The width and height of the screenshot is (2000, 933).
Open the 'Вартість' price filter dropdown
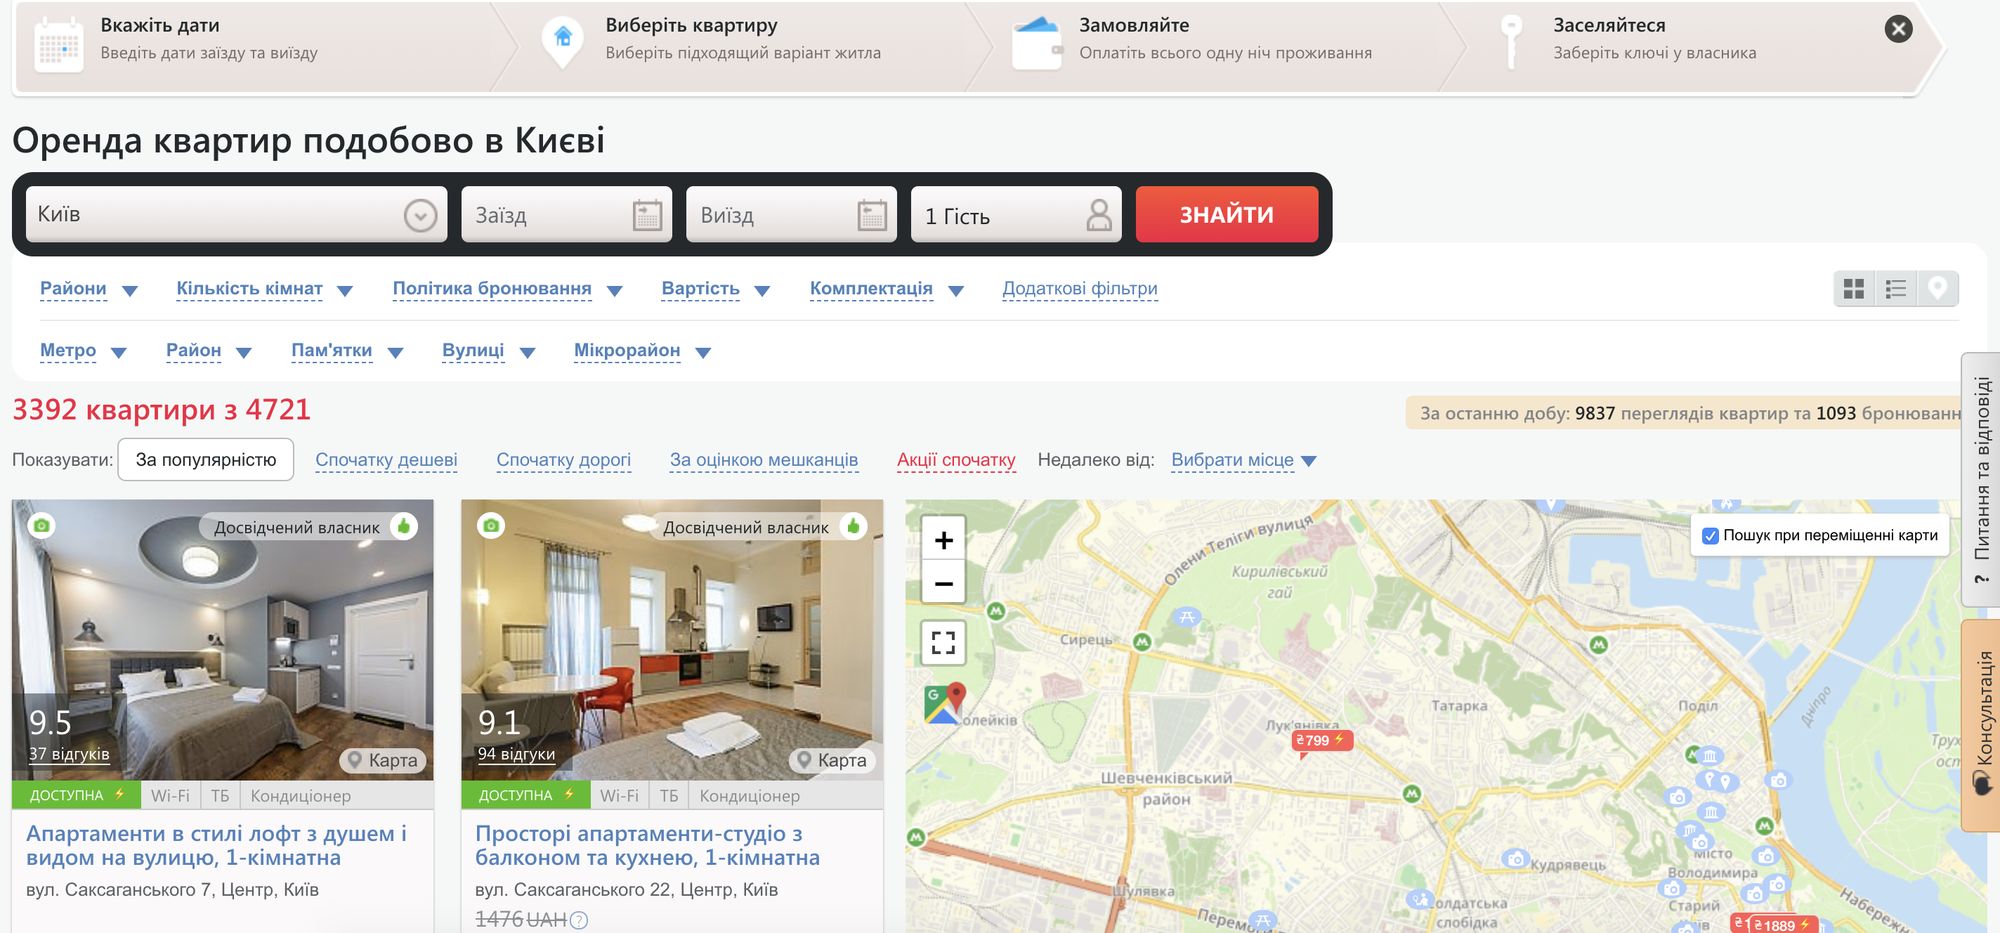(x=714, y=289)
